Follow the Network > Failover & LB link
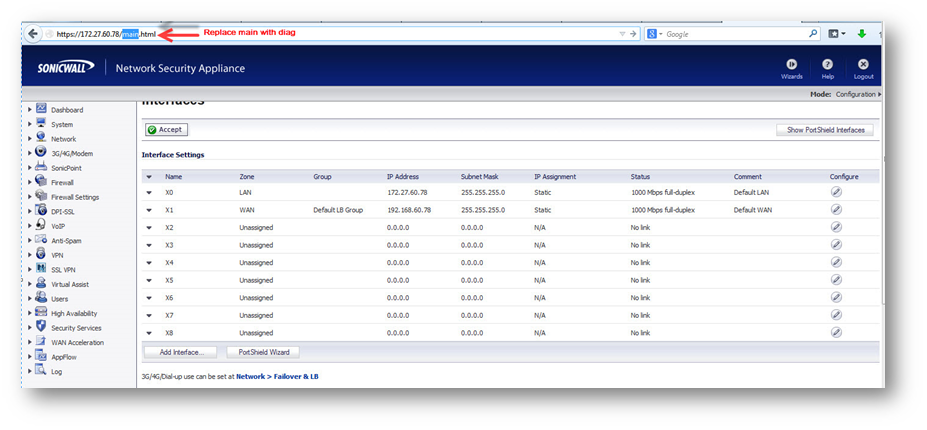The width and height of the screenshot is (927, 430). 276,377
